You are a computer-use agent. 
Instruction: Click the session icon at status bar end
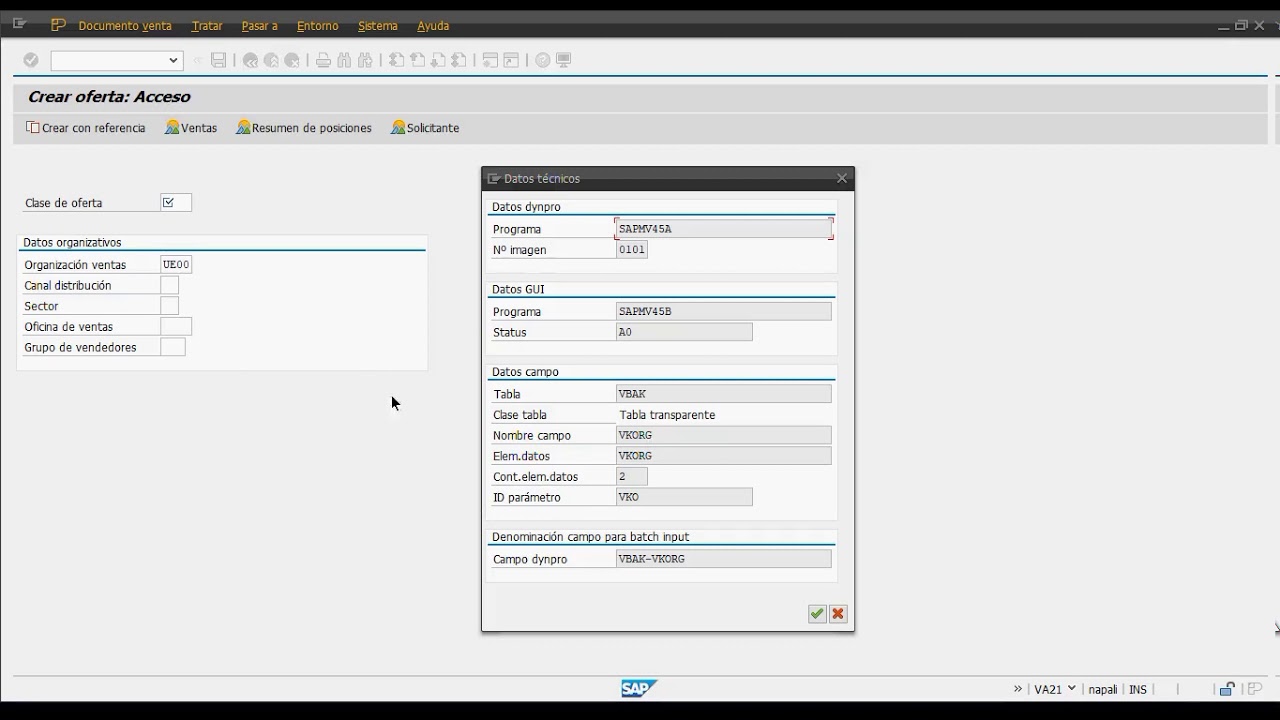click(x=1254, y=689)
